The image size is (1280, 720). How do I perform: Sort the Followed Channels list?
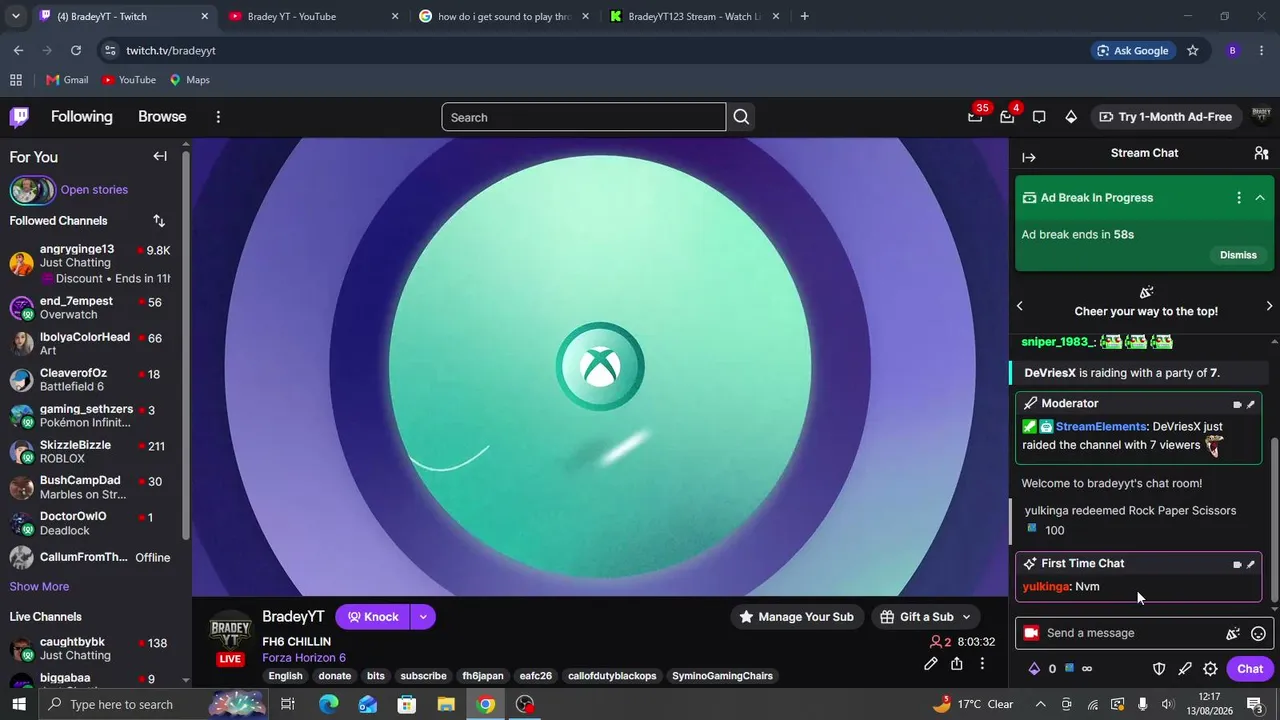(x=159, y=221)
